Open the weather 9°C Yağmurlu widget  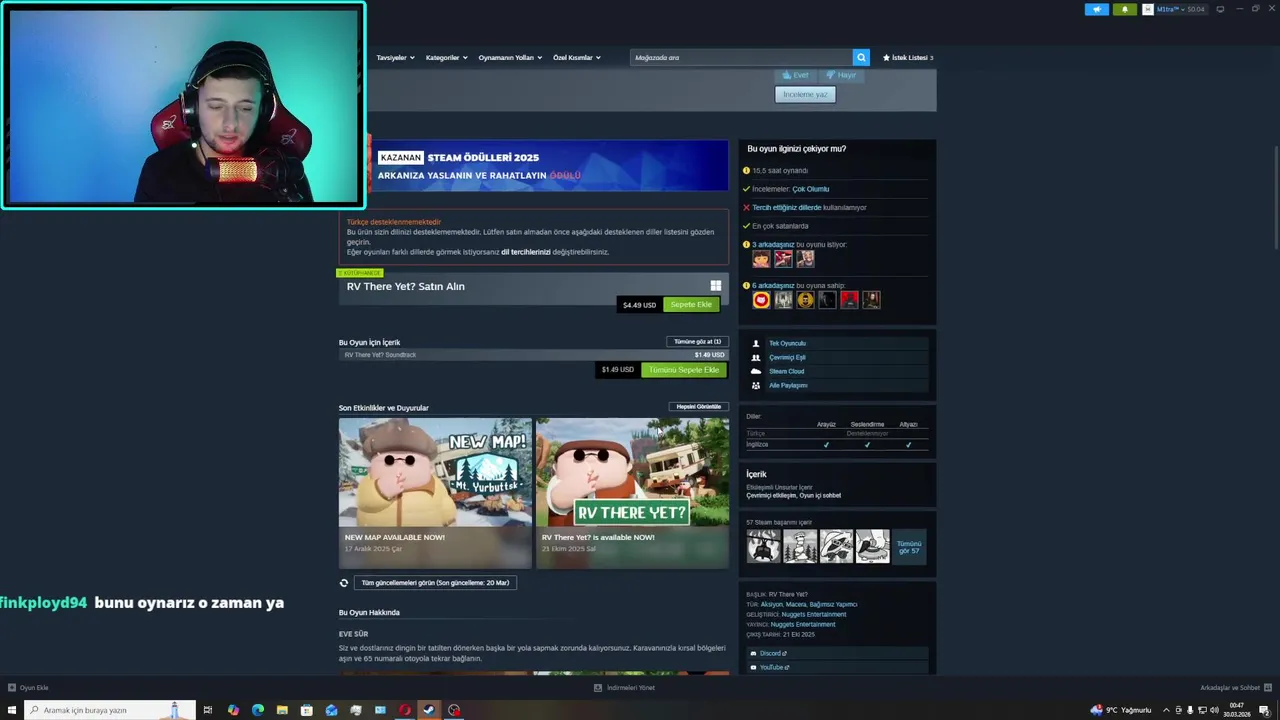pyautogui.click(x=1121, y=710)
